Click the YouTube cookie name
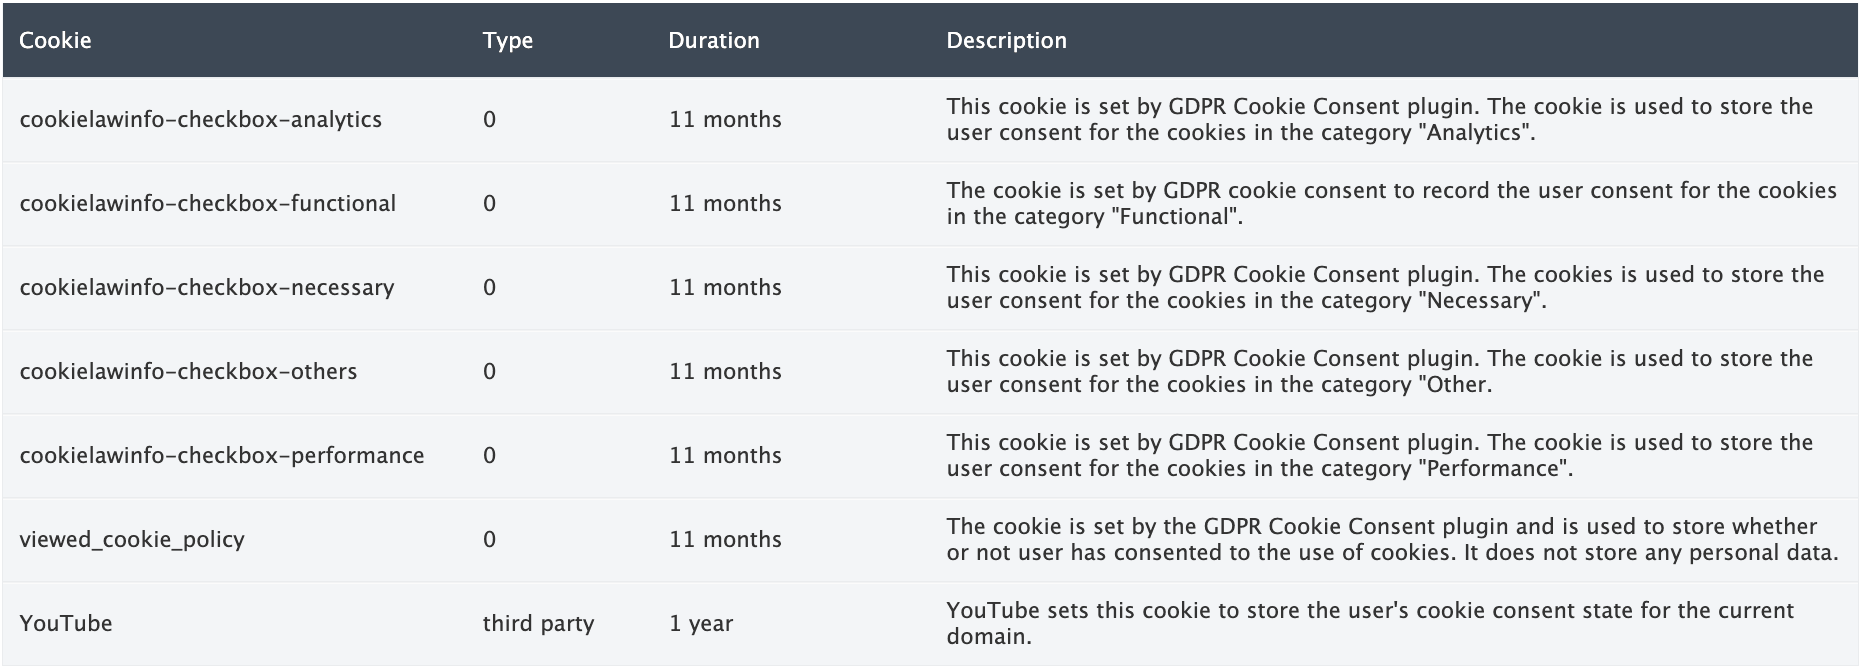 coord(66,624)
